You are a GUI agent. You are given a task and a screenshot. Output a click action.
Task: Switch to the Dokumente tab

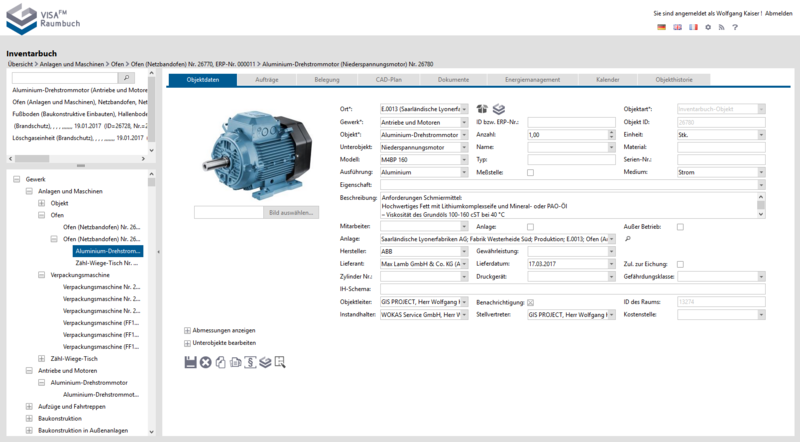coord(453,80)
